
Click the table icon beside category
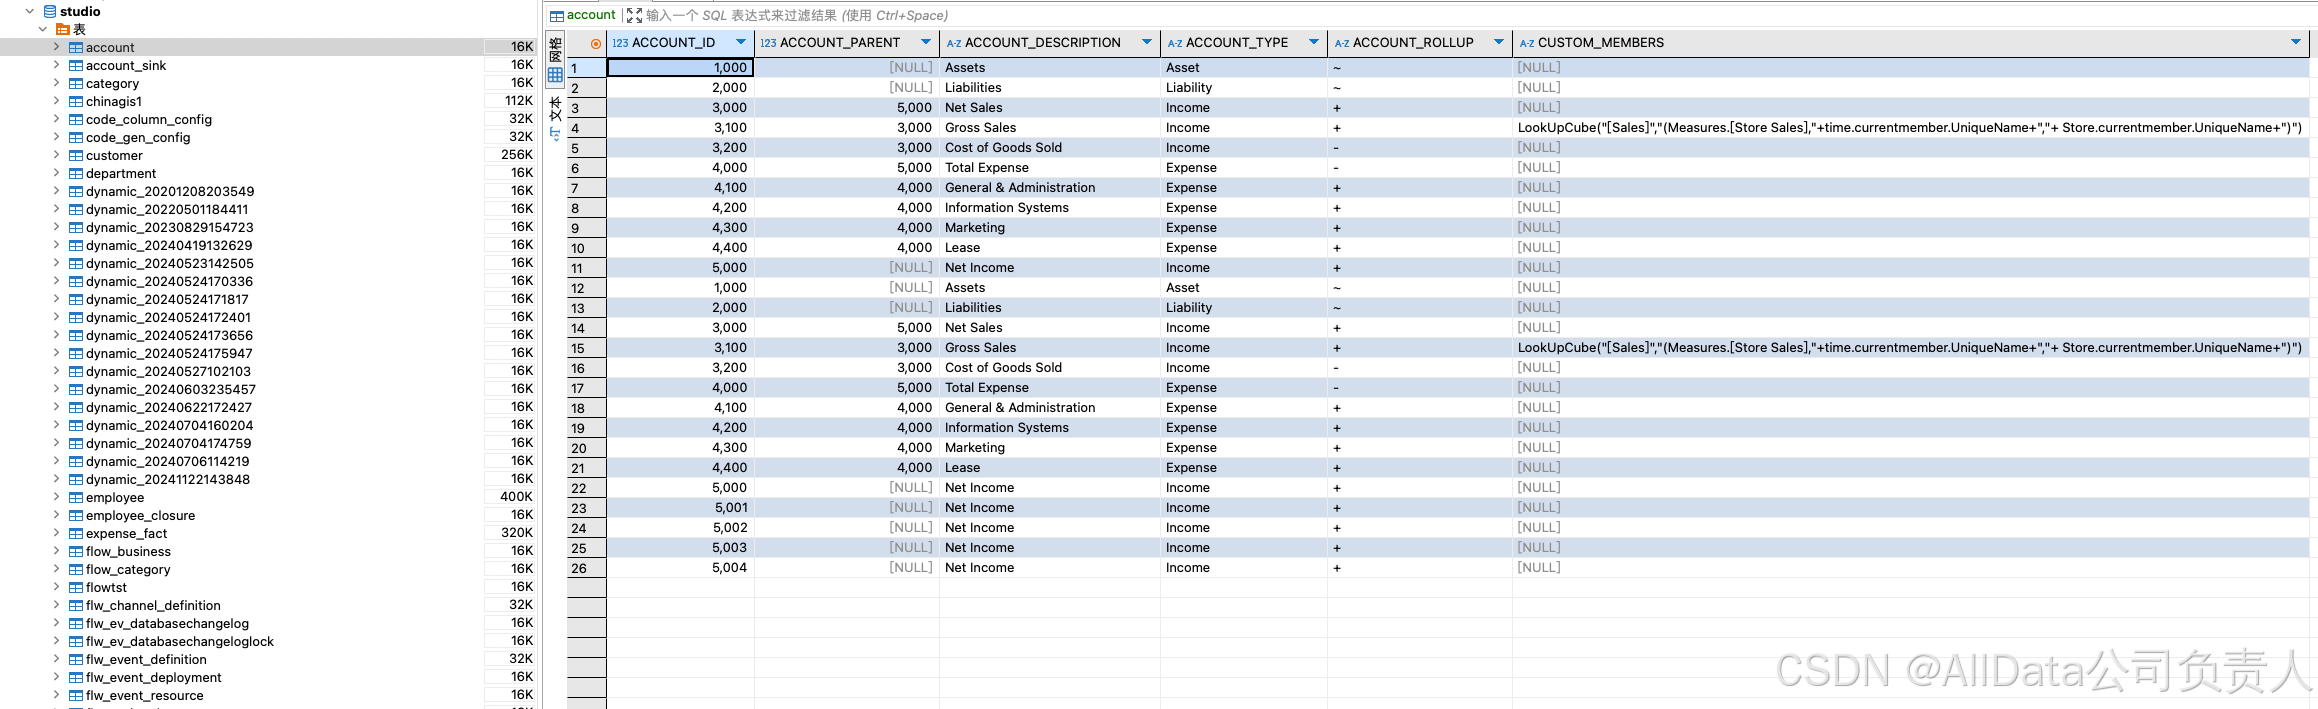[x=76, y=83]
